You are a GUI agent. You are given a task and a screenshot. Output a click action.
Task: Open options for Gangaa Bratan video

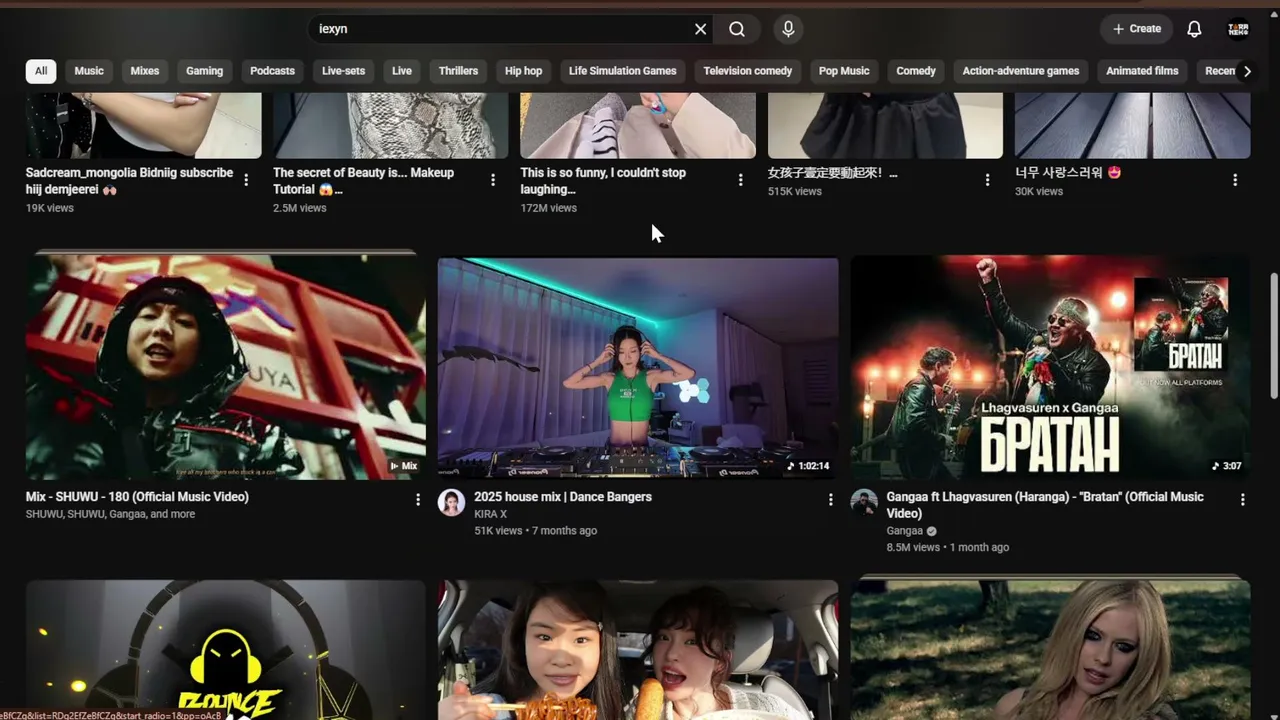[1243, 499]
